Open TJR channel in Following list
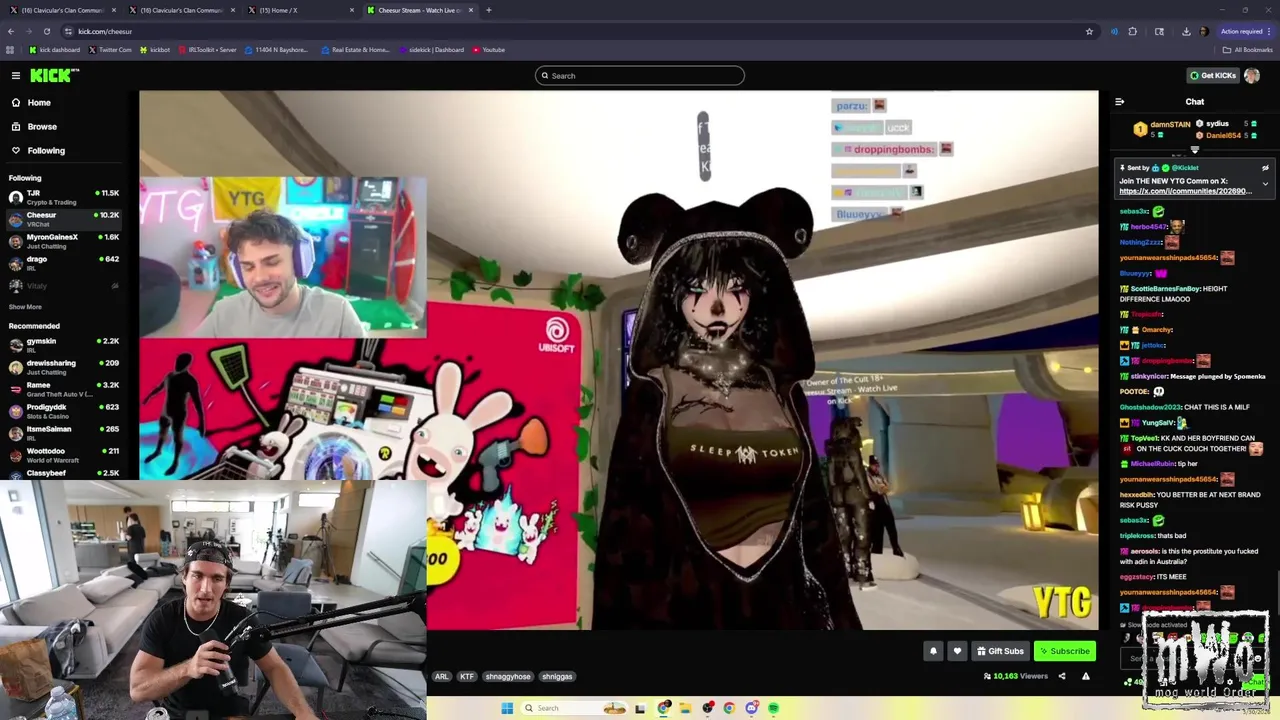Screen dimensions: 1280x720 tap(64, 196)
